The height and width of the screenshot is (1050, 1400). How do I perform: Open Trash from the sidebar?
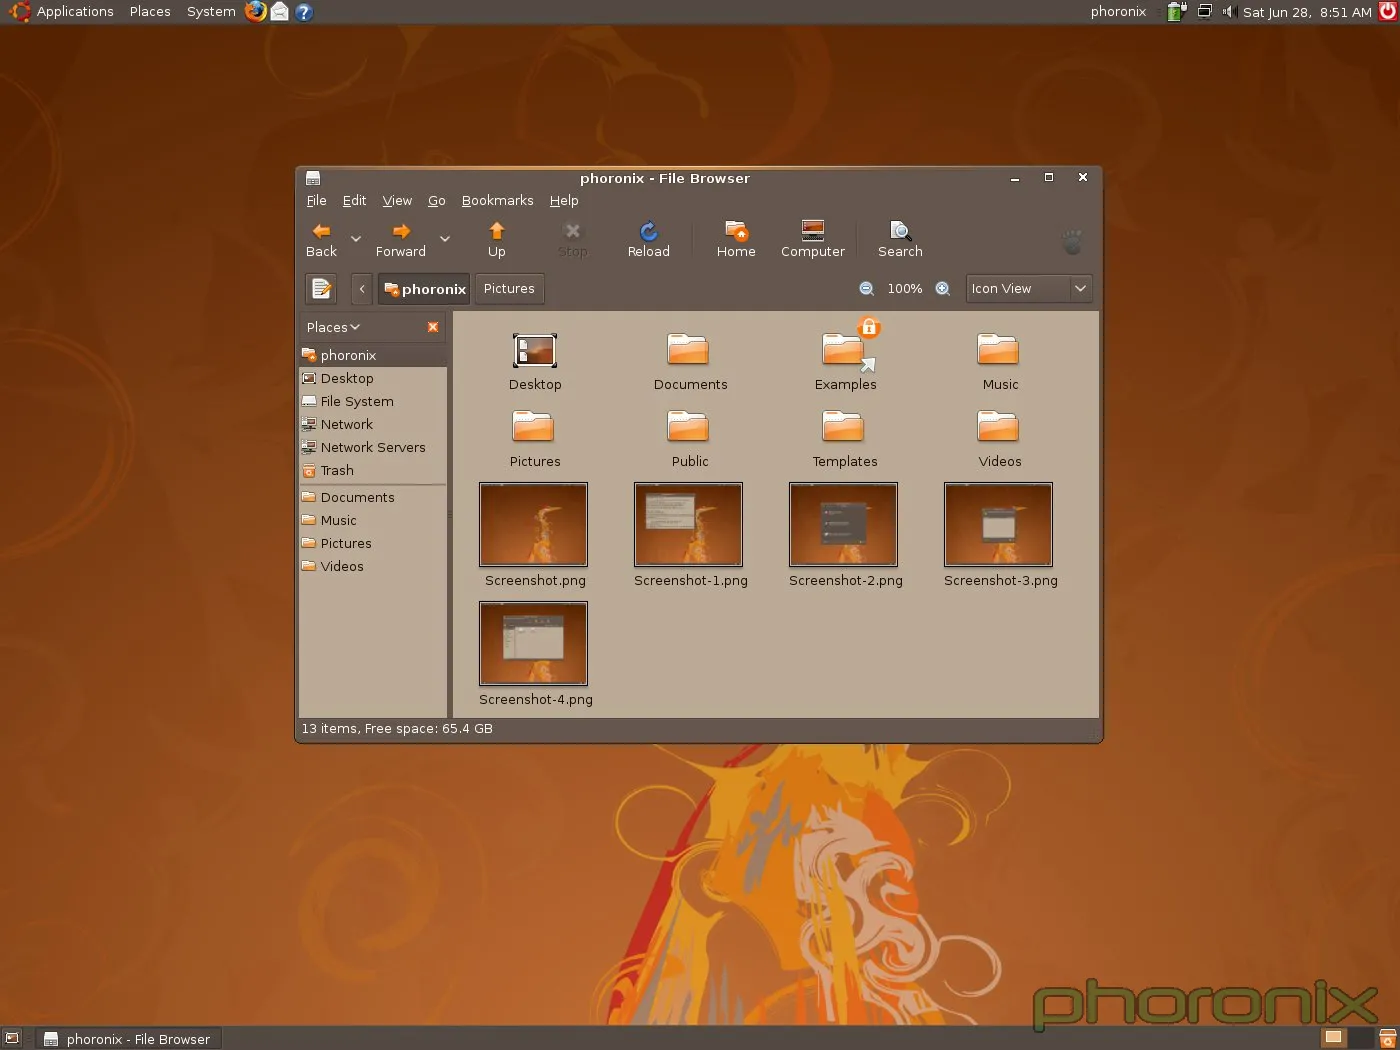[x=372, y=470]
